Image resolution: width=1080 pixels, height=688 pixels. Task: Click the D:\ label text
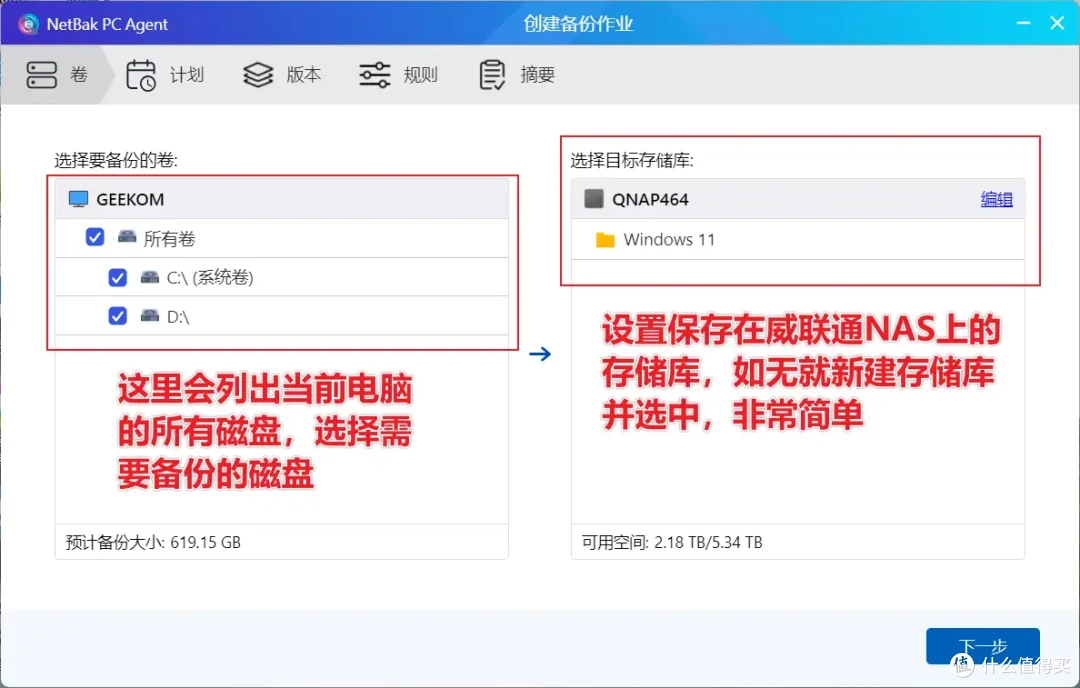coord(178,317)
